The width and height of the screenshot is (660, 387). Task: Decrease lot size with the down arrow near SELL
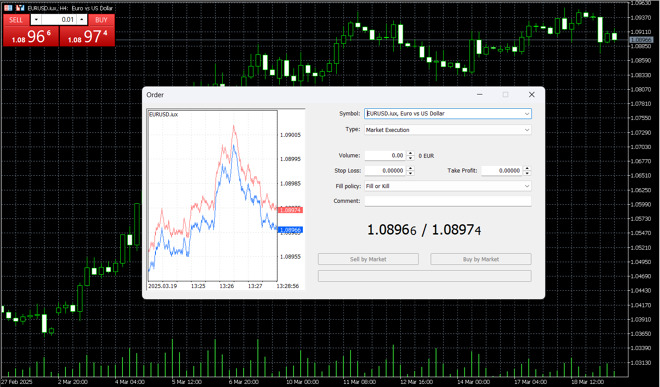pyautogui.click(x=36, y=20)
